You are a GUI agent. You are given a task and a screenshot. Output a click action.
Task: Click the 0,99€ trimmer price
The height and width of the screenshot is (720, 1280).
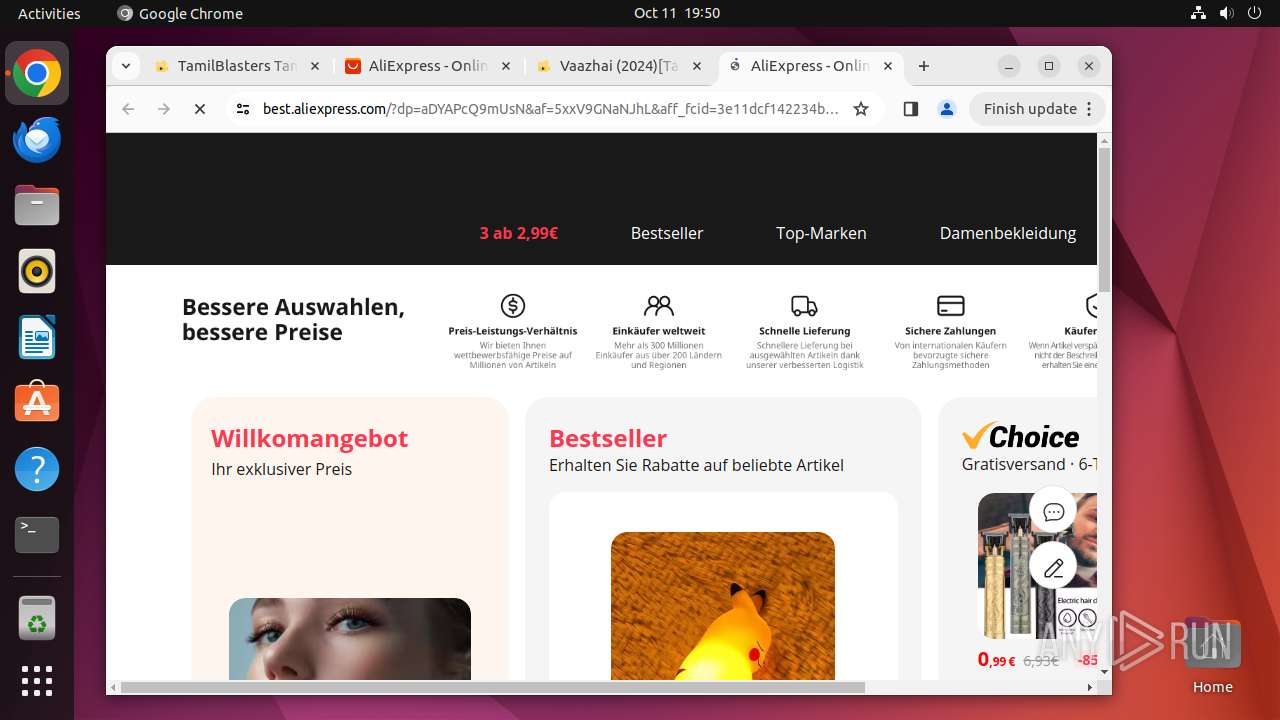996,660
